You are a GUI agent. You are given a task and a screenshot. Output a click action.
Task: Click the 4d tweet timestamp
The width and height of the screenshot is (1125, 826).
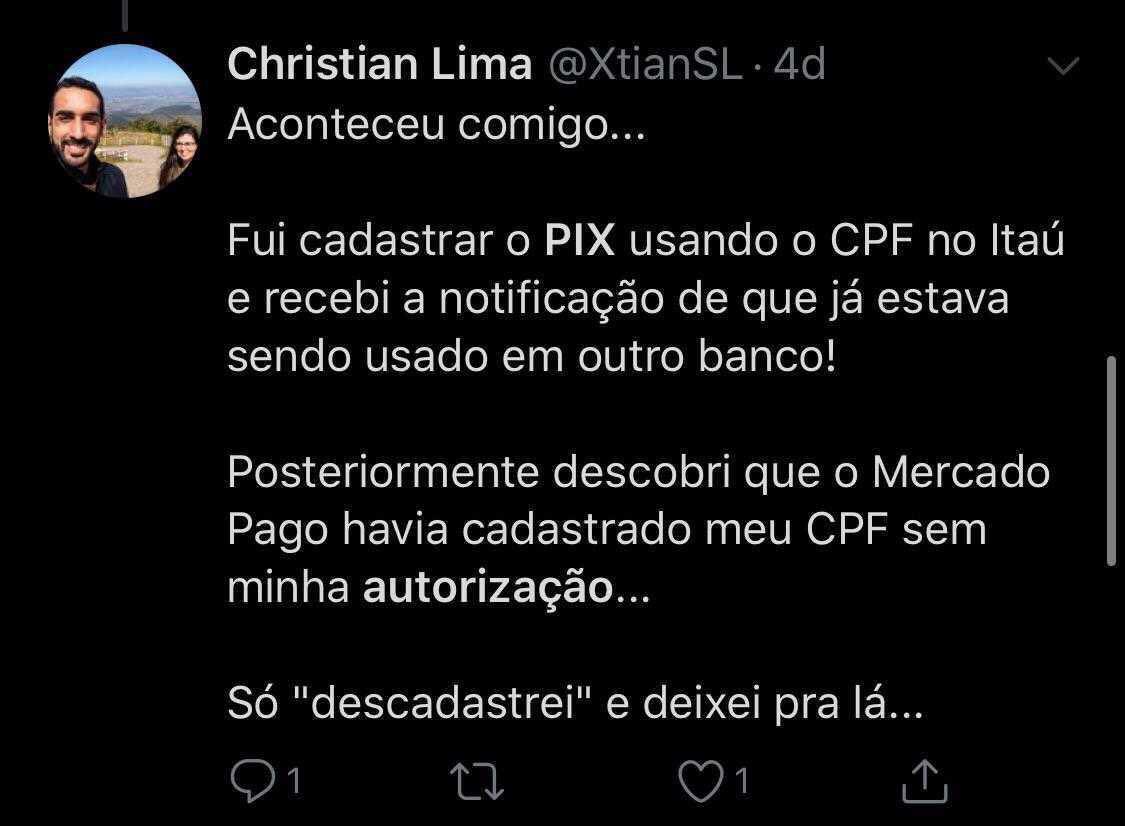pos(800,65)
